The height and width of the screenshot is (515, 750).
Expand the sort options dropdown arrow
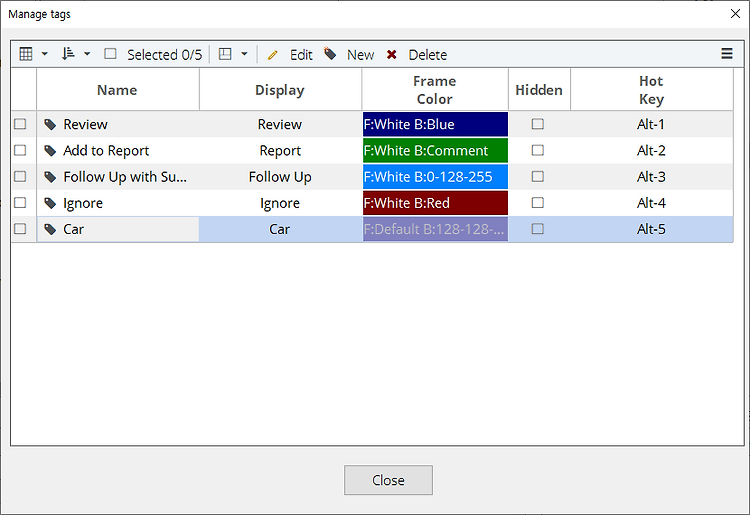(x=87, y=54)
